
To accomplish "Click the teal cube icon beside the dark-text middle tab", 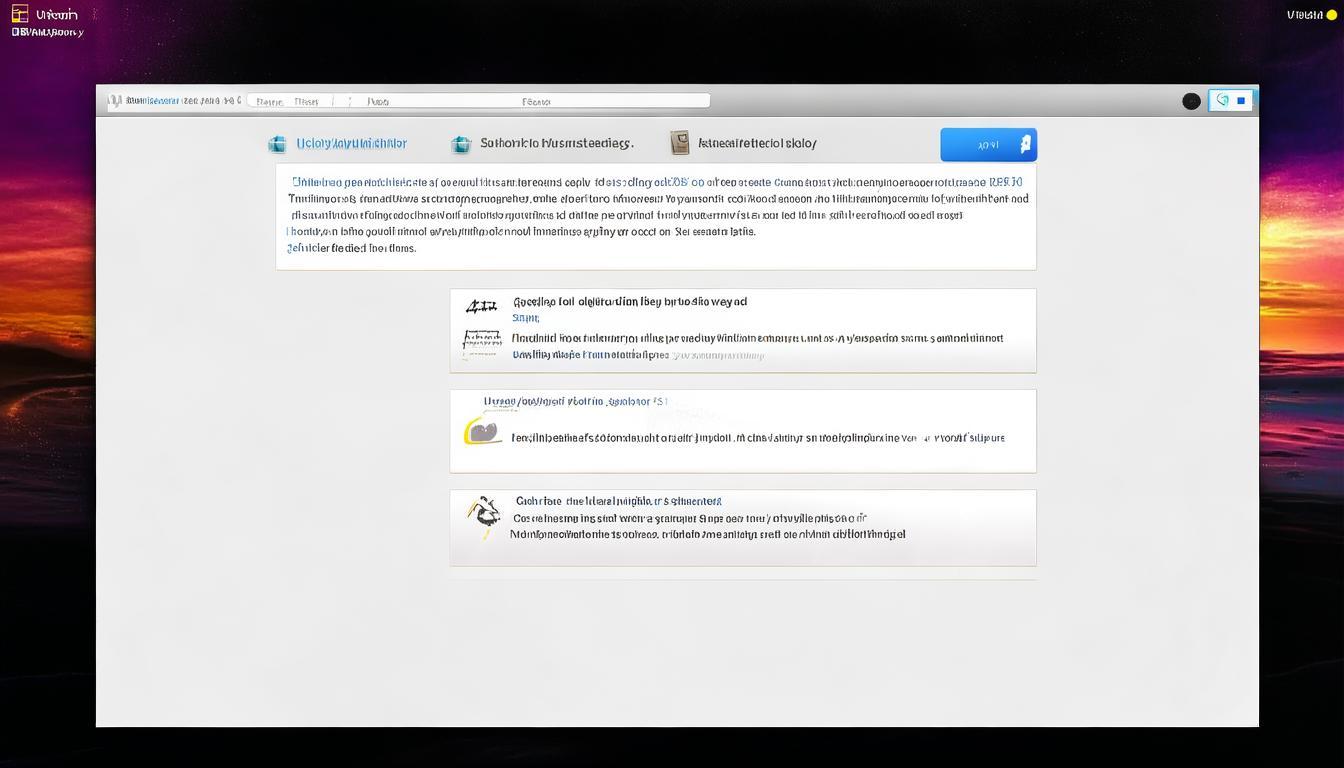I will coord(461,144).
